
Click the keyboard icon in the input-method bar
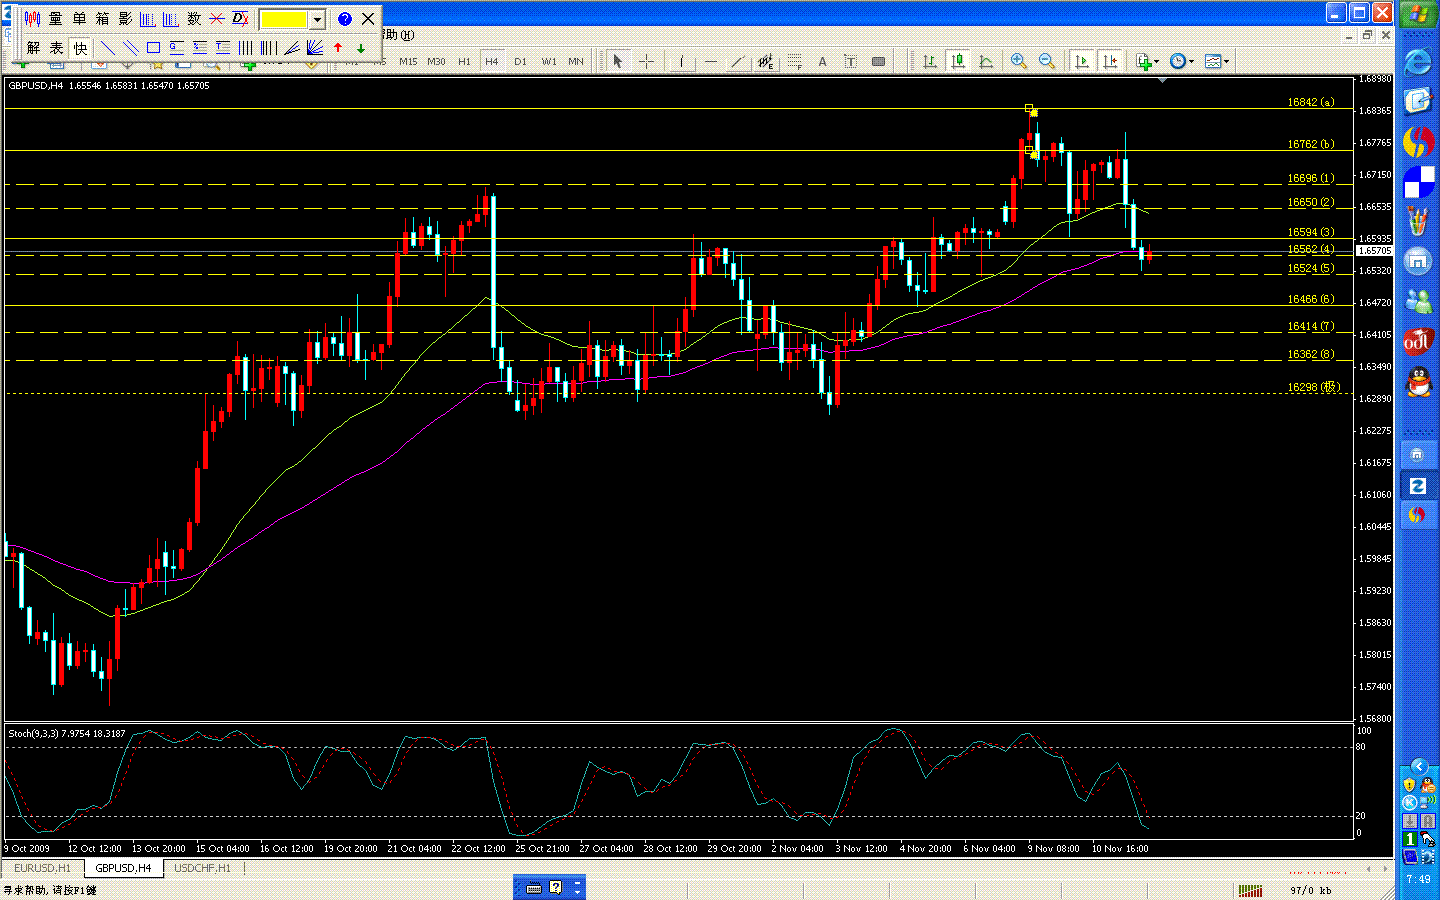click(x=534, y=887)
